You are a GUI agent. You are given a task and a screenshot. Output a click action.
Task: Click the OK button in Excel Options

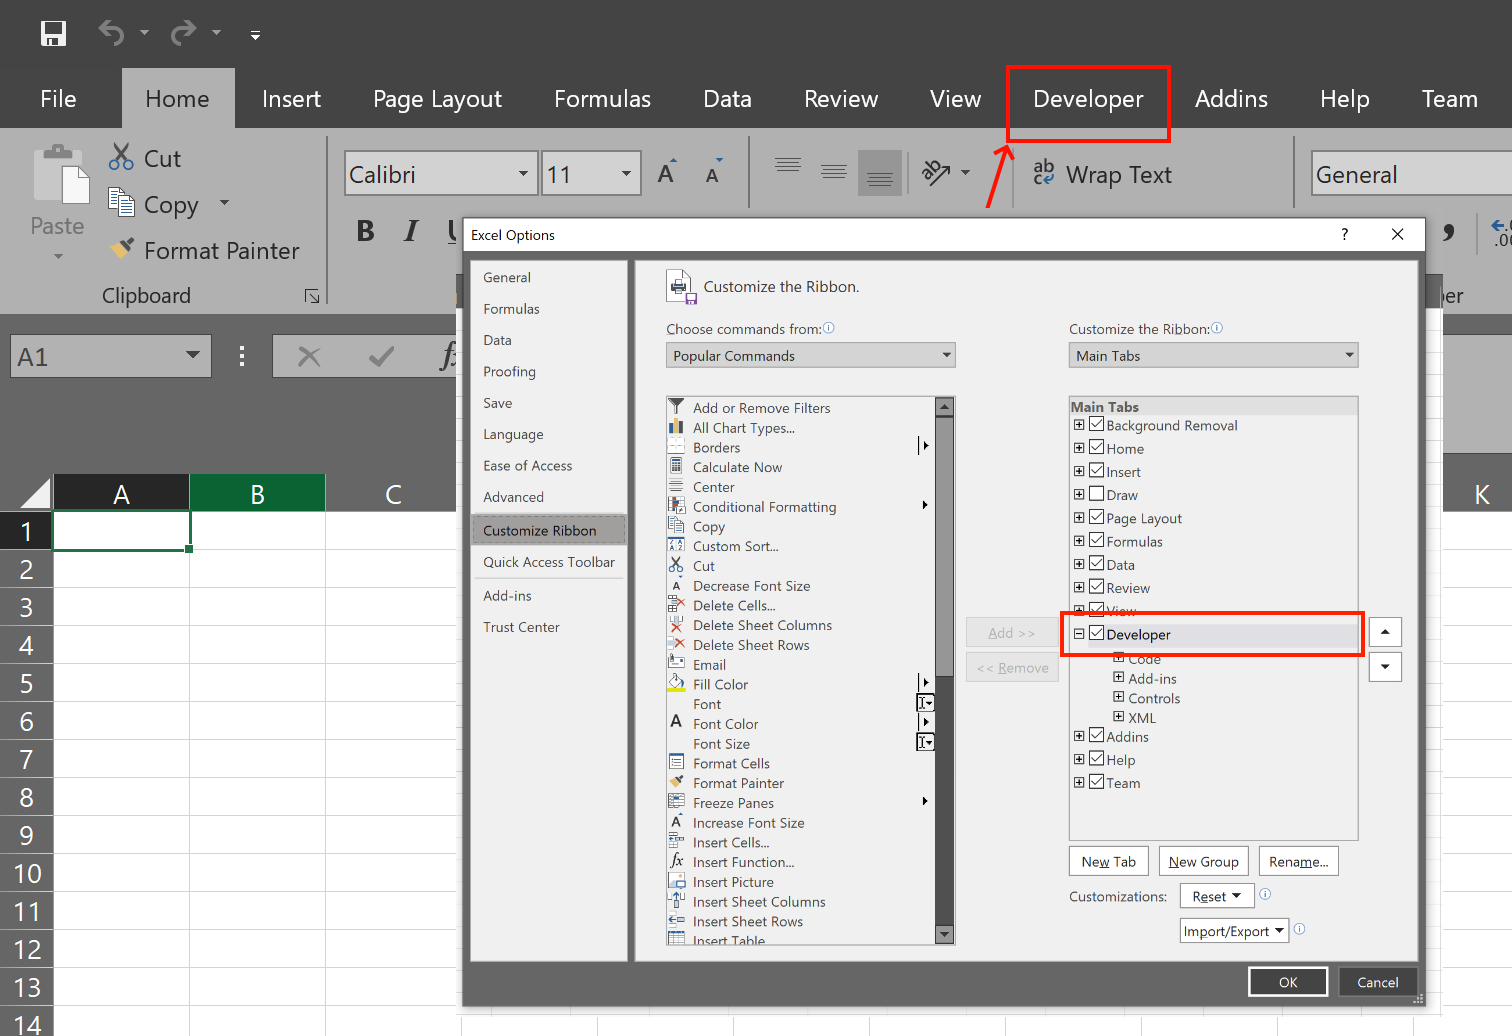tap(1288, 982)
